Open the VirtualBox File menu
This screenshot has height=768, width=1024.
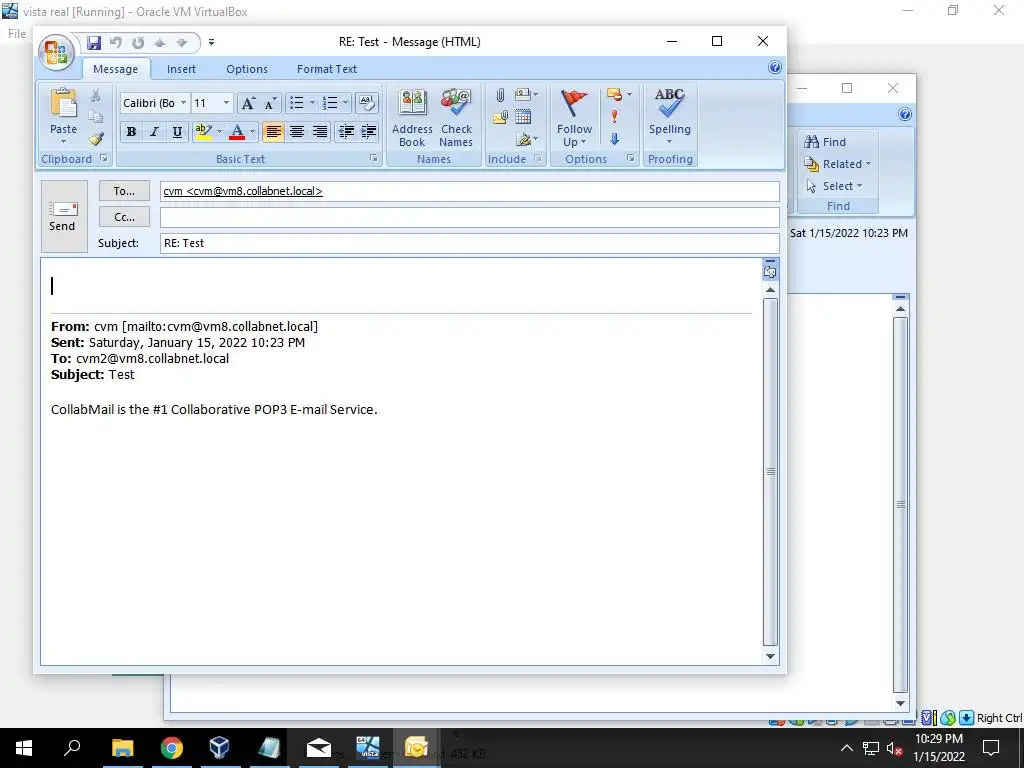tap(17, 34)
